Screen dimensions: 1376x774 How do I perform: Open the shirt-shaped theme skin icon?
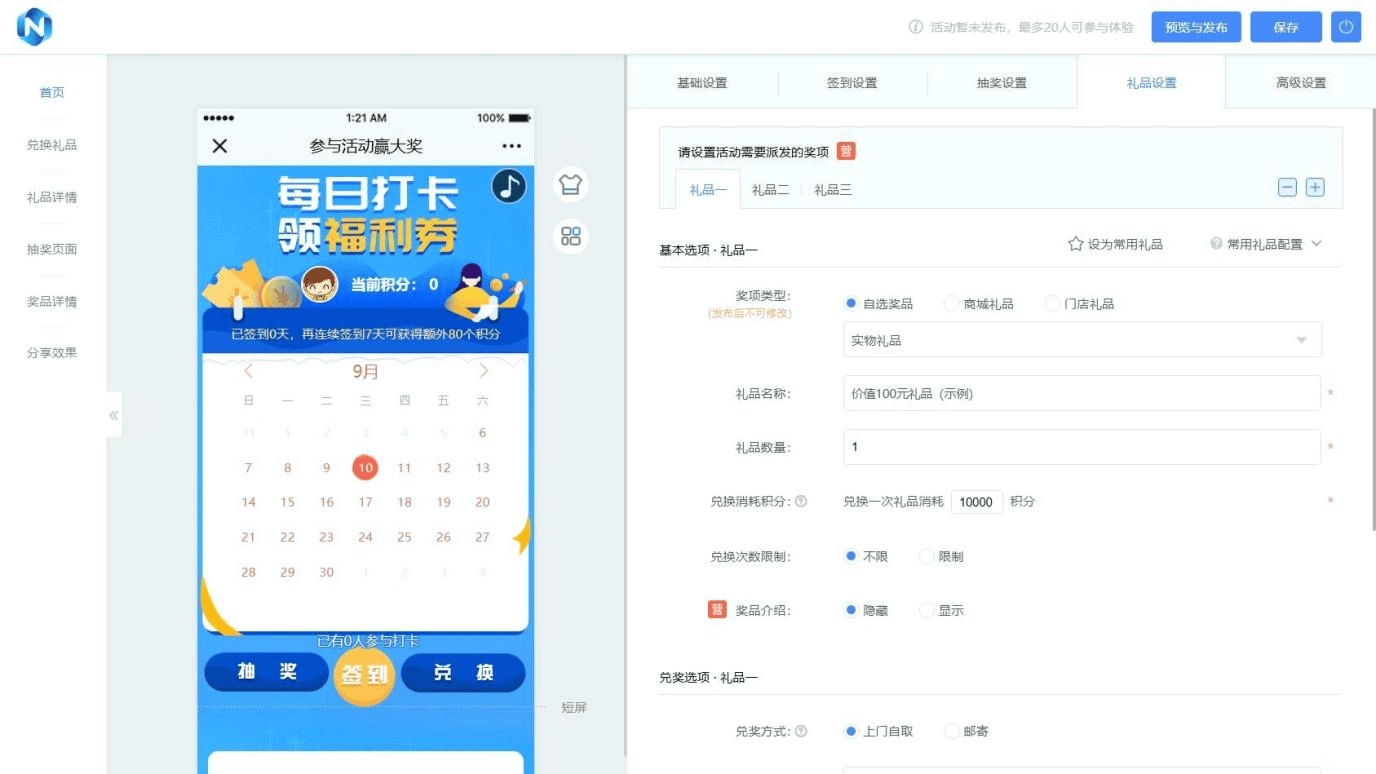click(571, 185)
